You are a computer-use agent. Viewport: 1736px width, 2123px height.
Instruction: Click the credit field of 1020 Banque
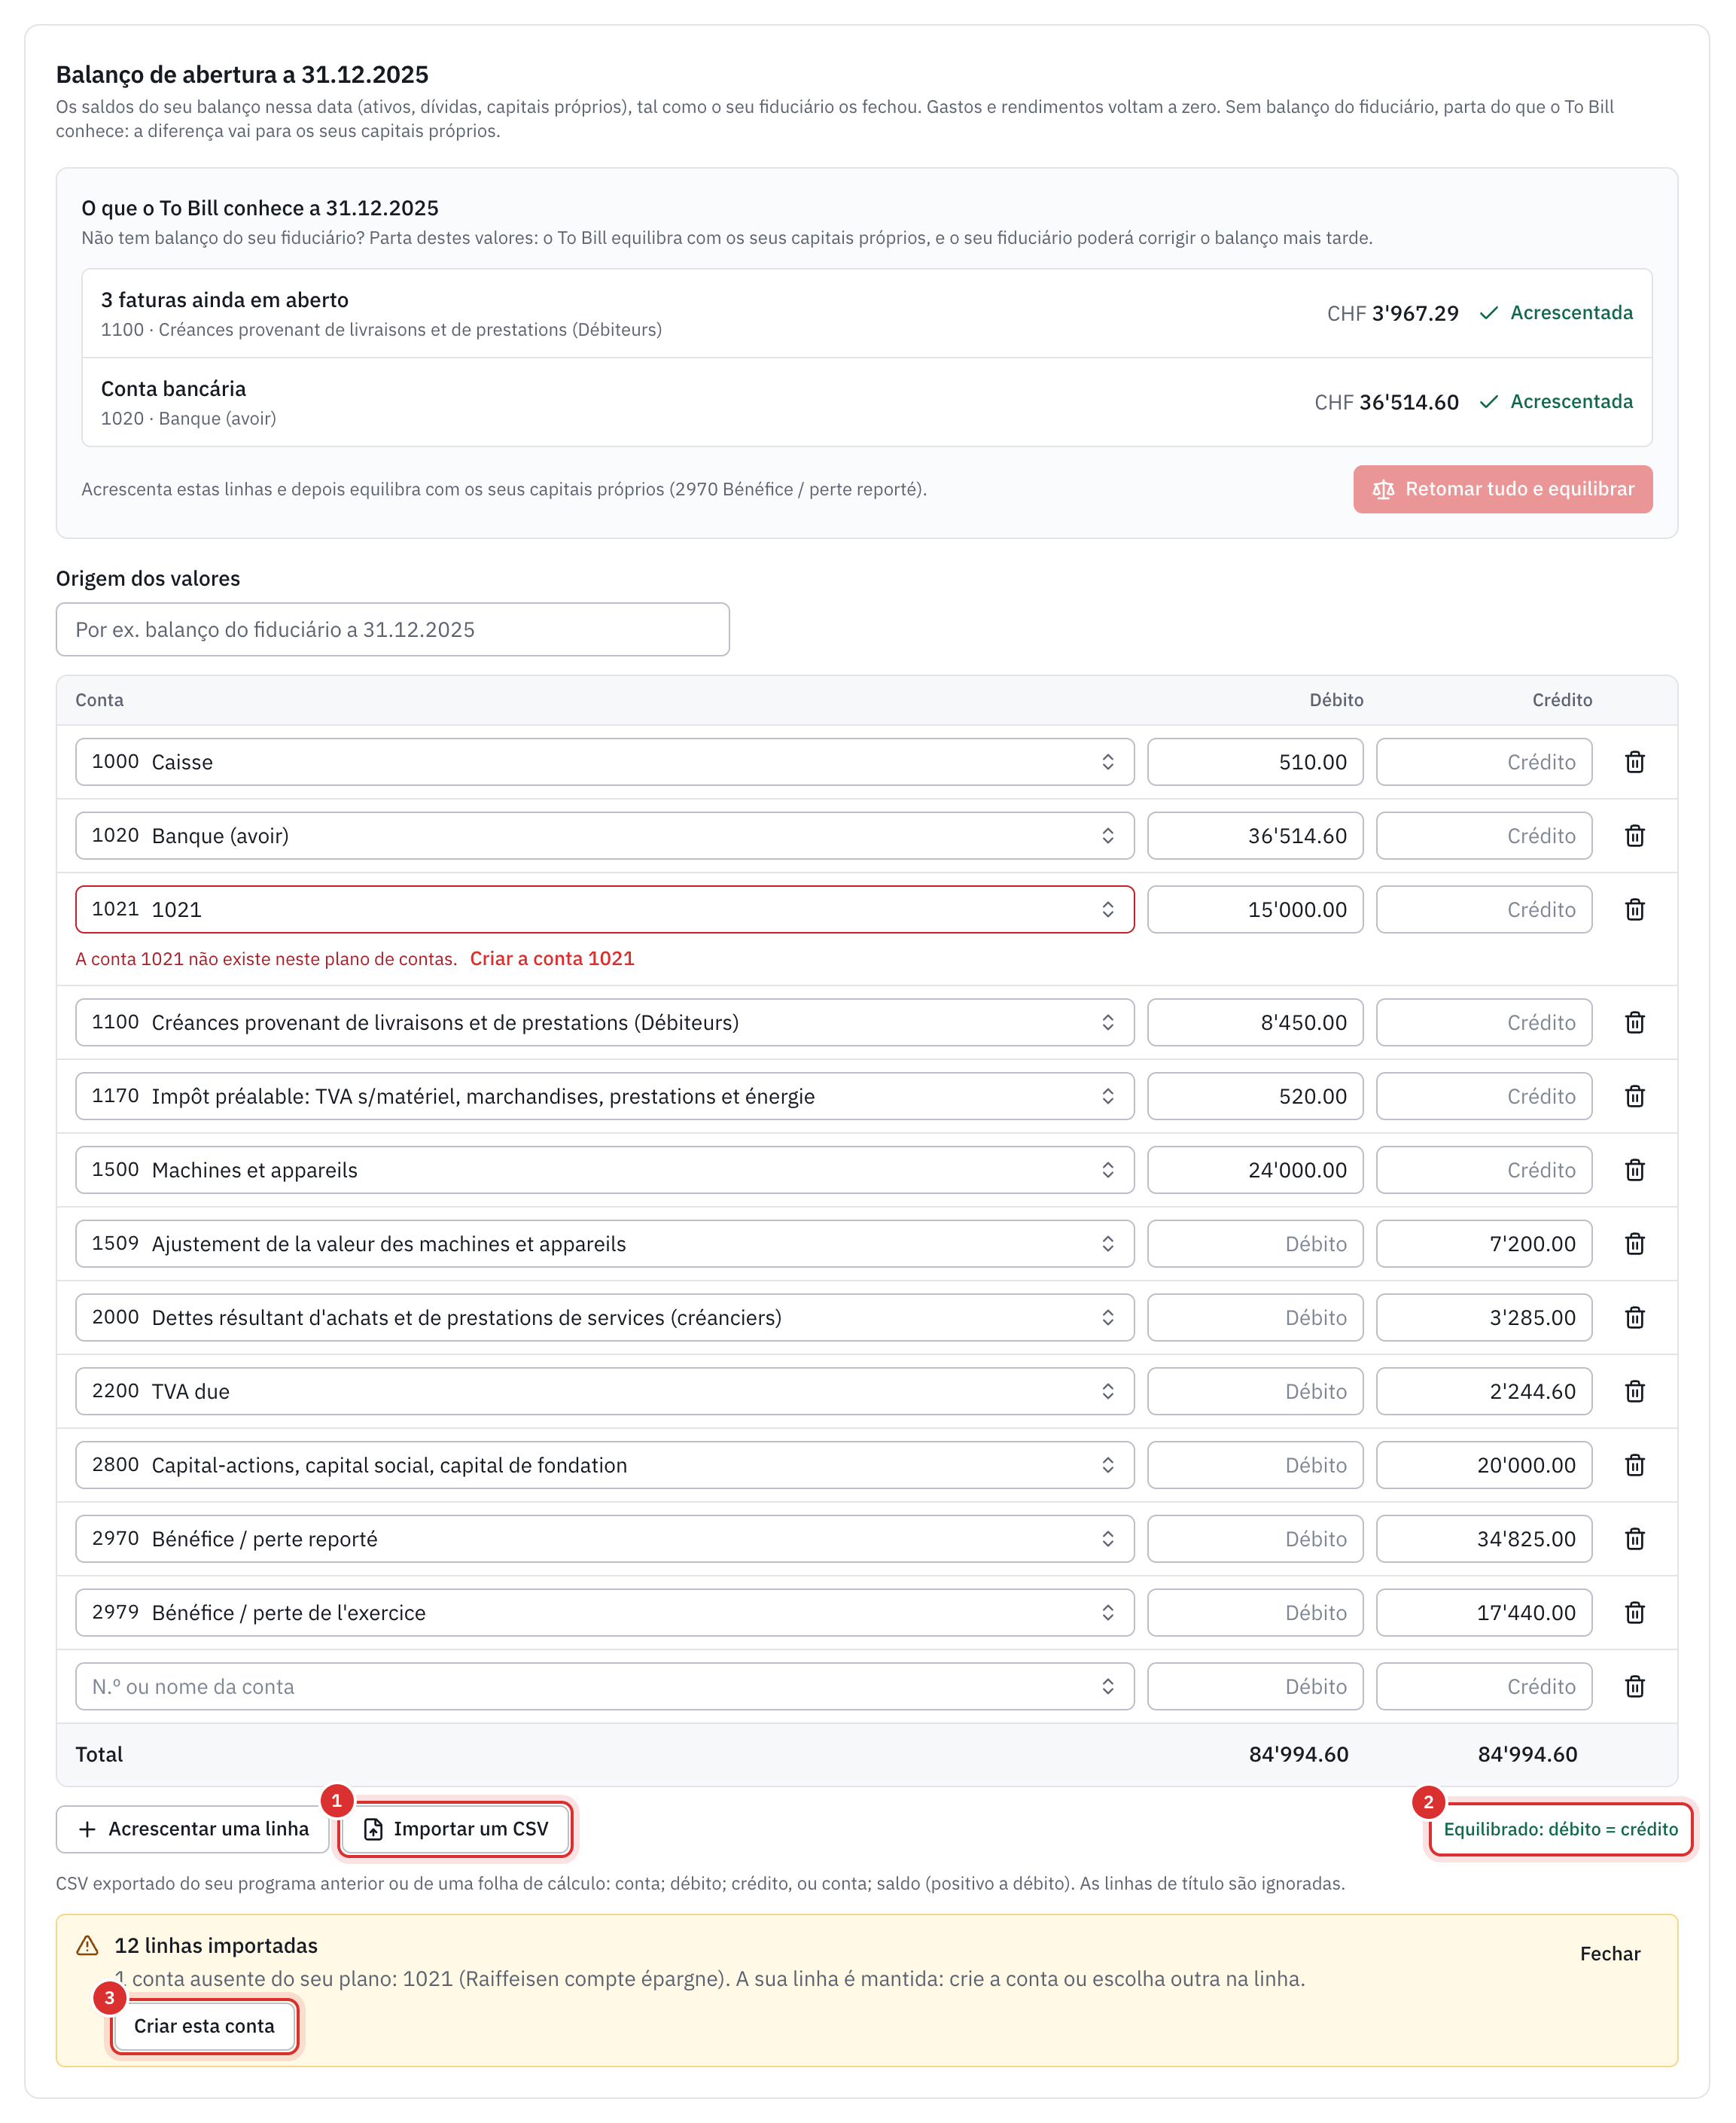point(1484,836)
